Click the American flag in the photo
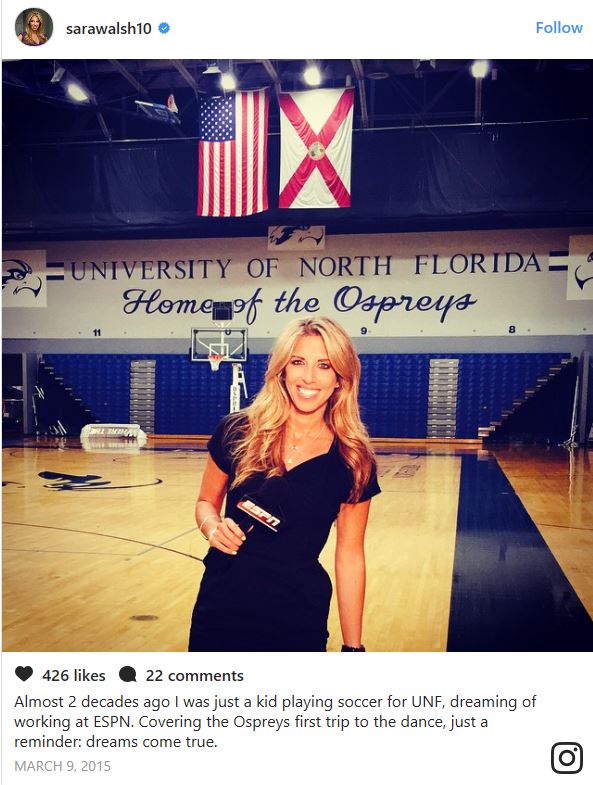This screenshot has height=785, width=593. coord(233,153)
